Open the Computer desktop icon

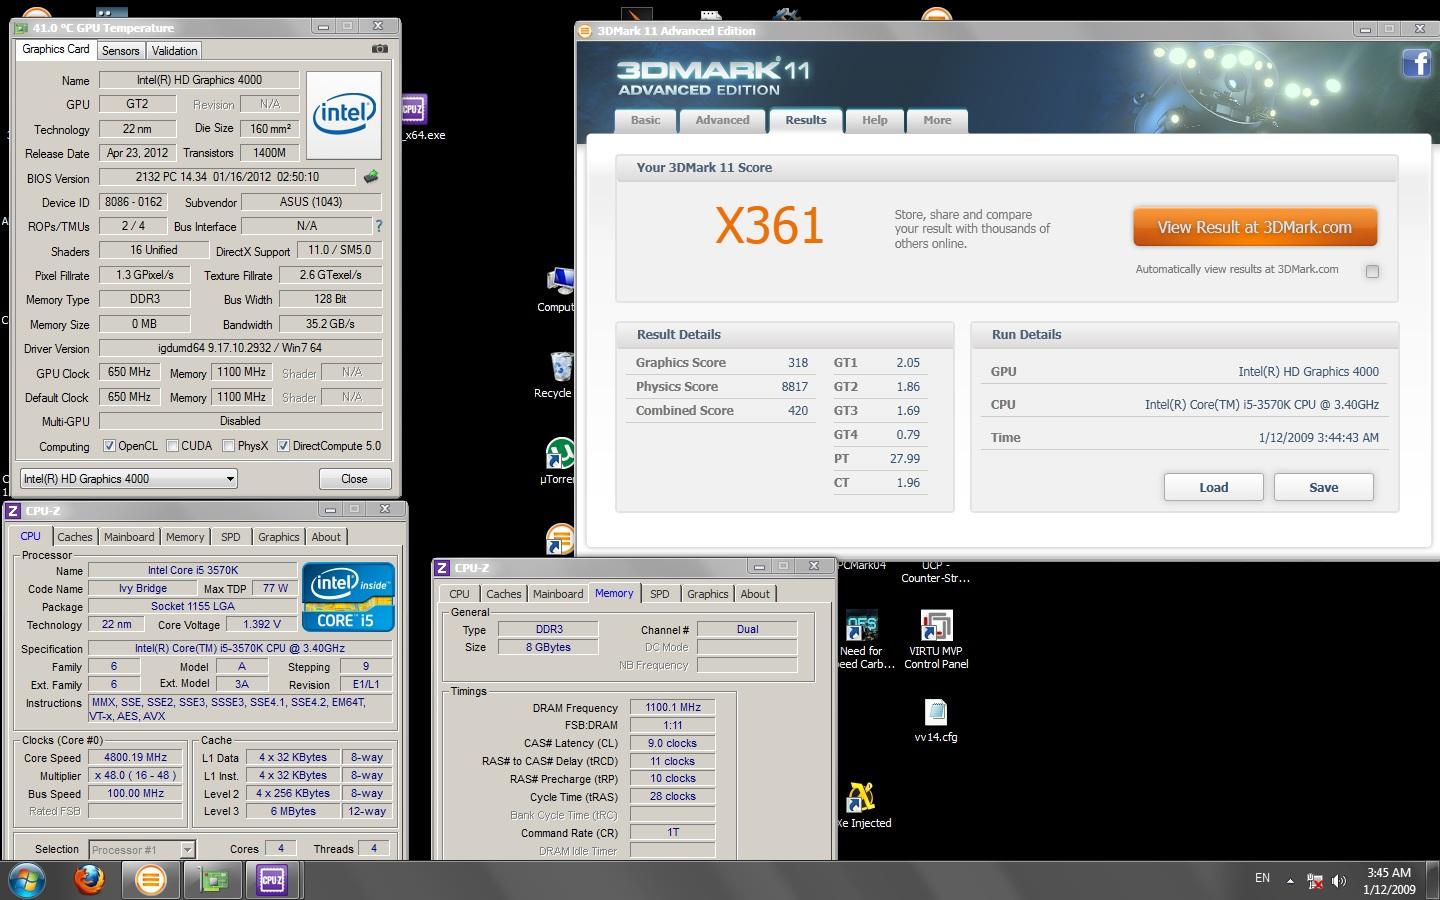click(x=559, y=290)
